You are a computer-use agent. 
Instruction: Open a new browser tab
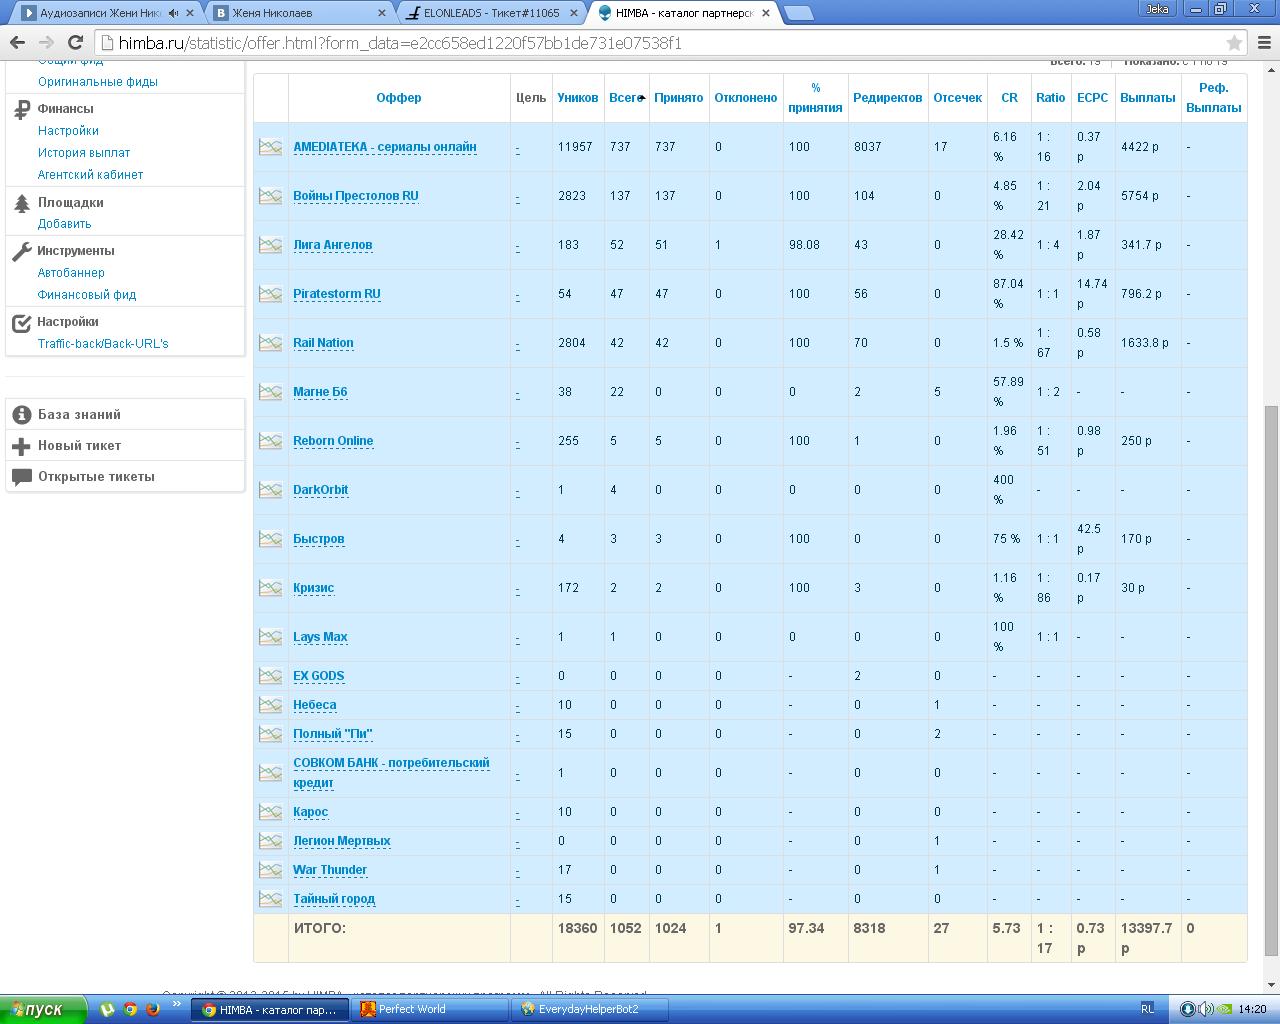797,13
